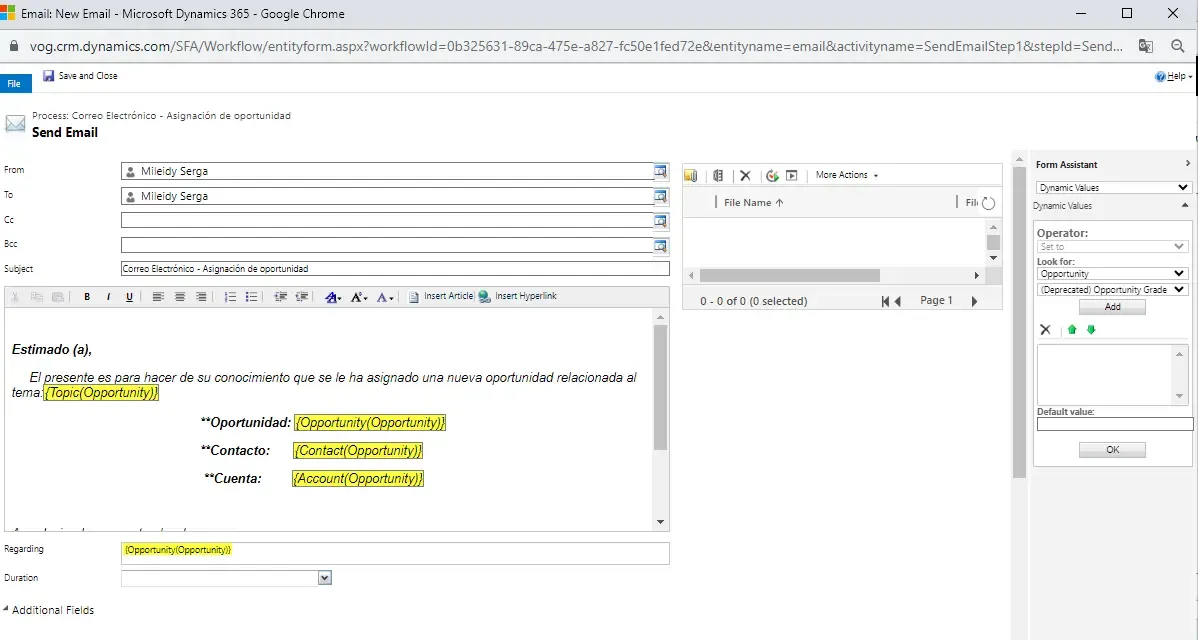Click the Add button in Form Assistant
Screen dimensions: 1198x640
pos(1112,307)
